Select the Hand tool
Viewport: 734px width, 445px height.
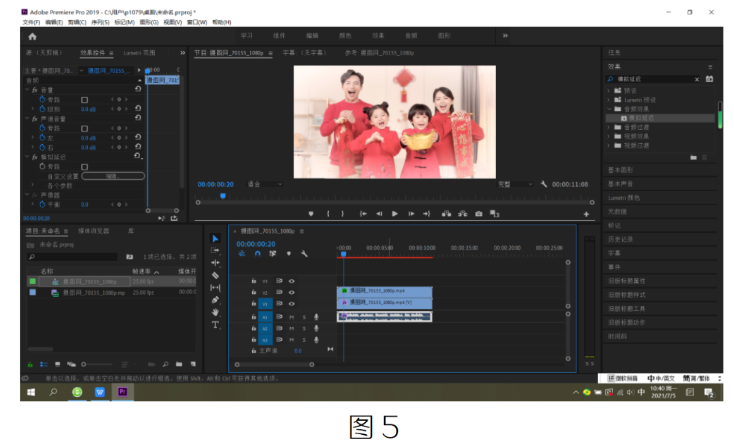(215, 312)
